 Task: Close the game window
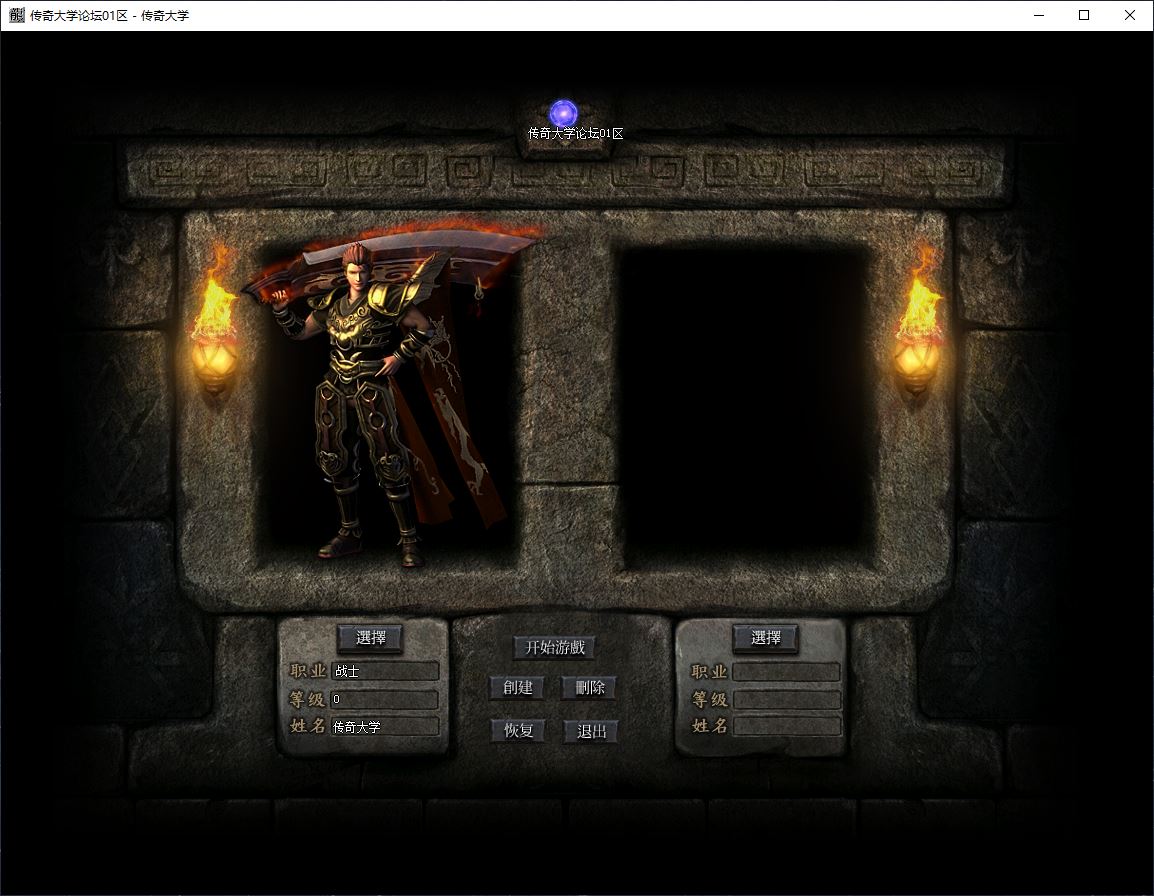1130,15
